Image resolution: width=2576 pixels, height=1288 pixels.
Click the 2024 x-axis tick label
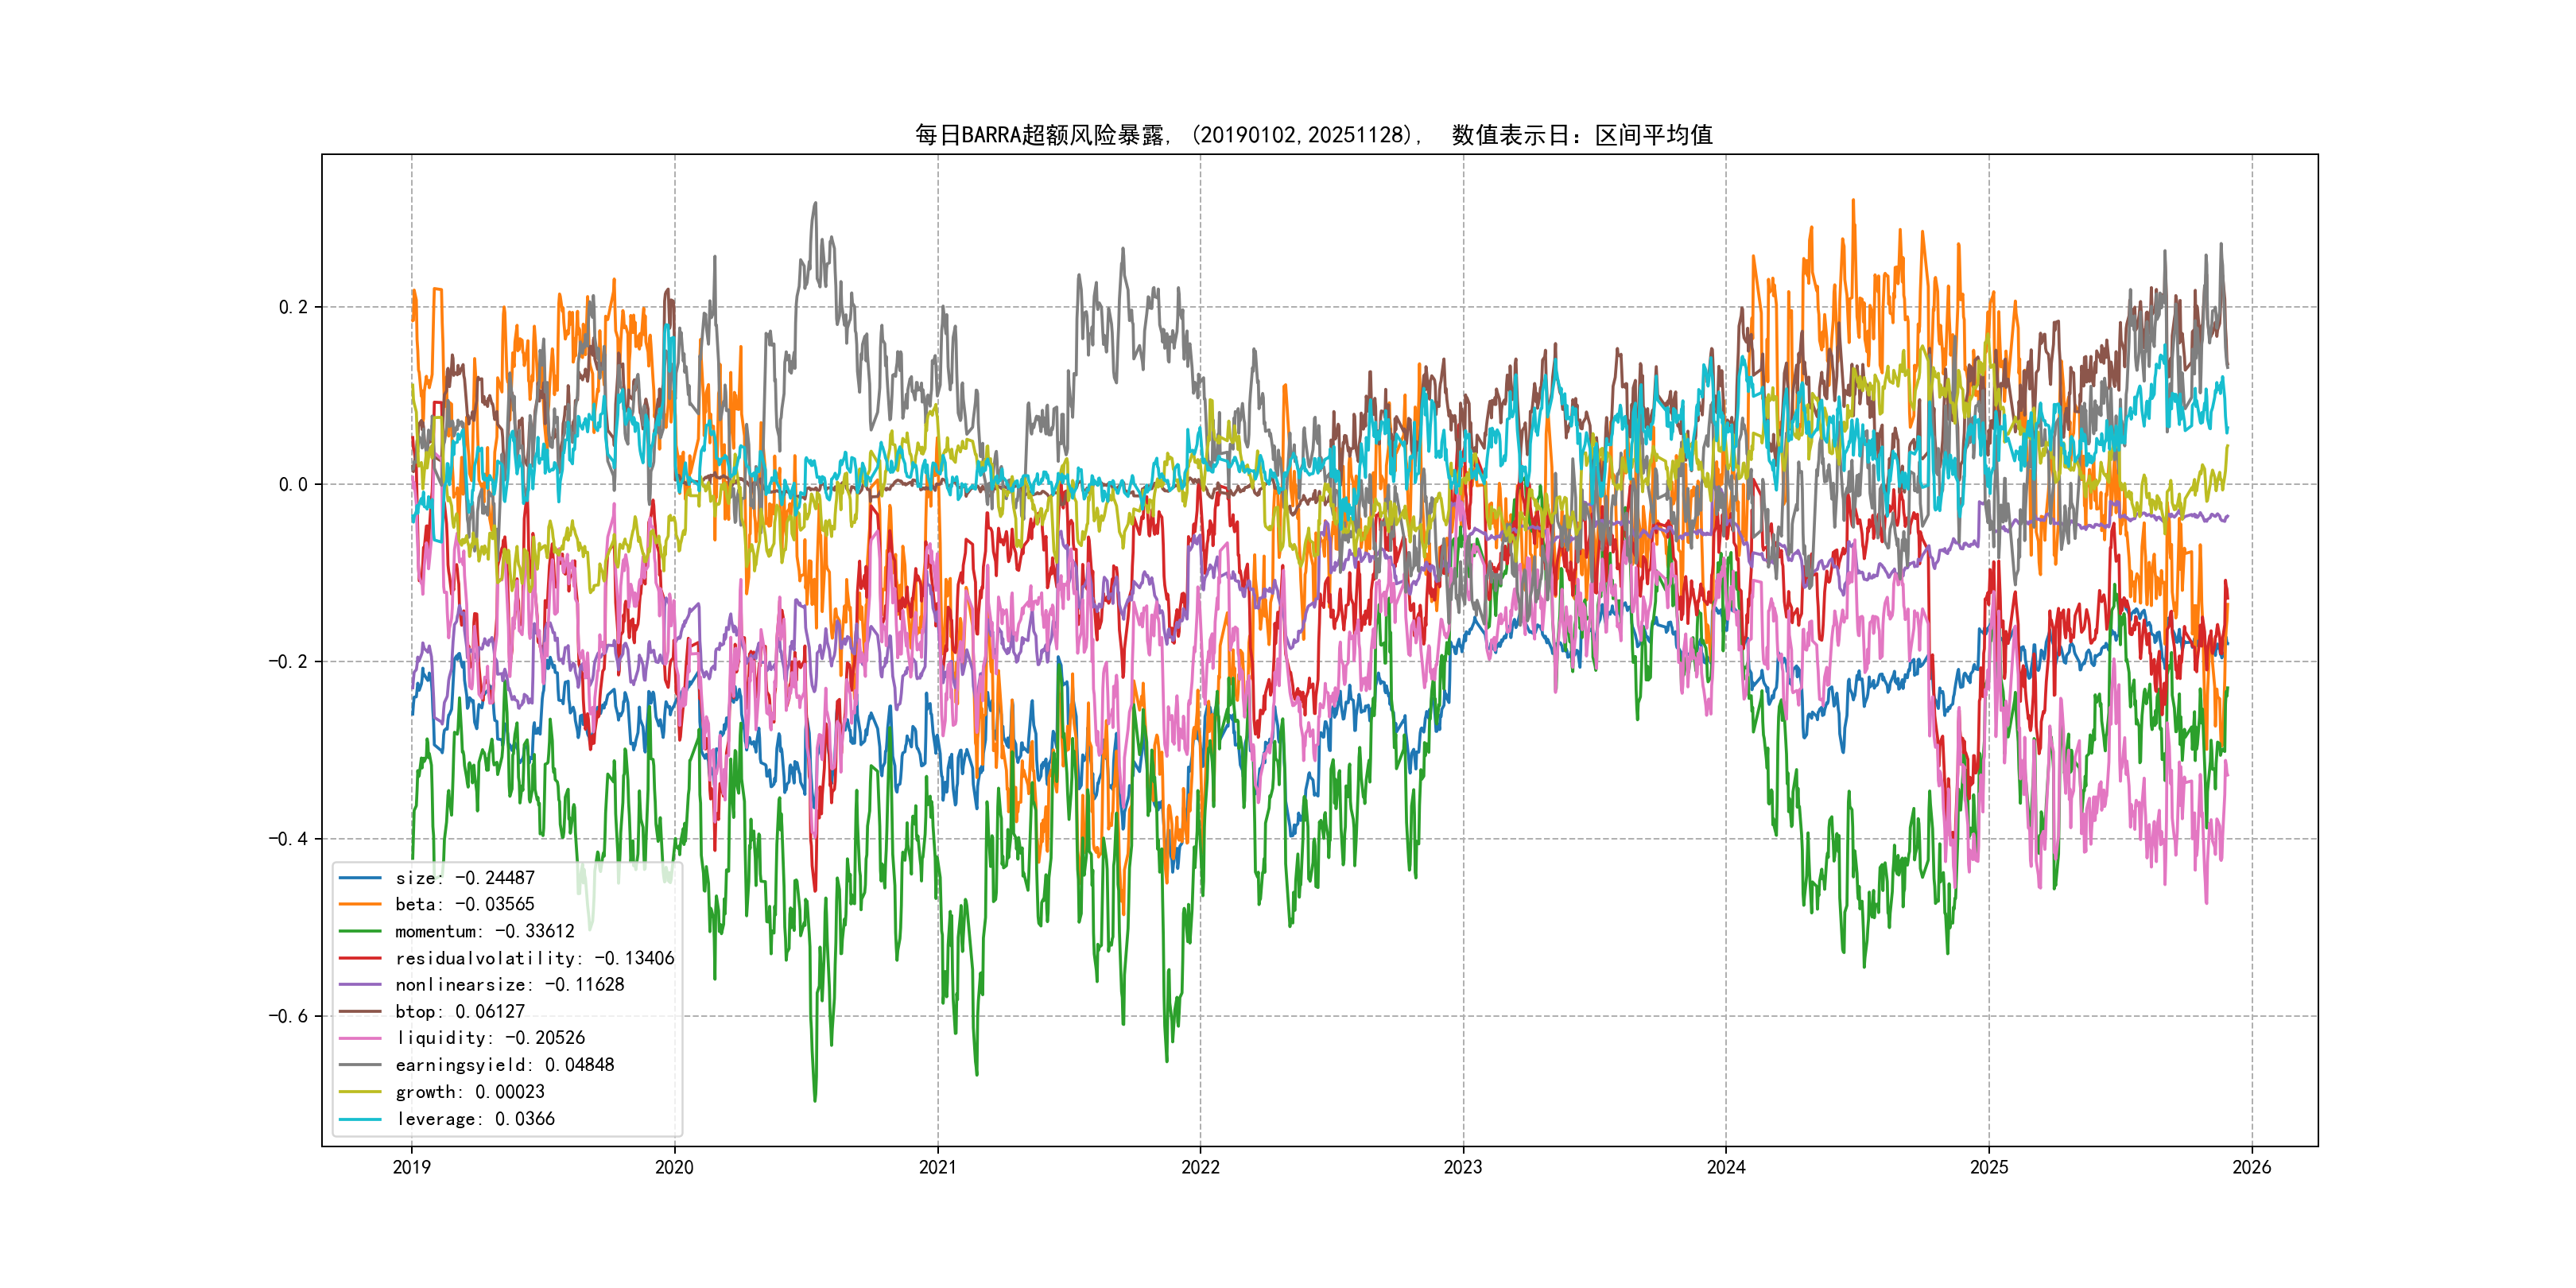pos(1726,1167)
